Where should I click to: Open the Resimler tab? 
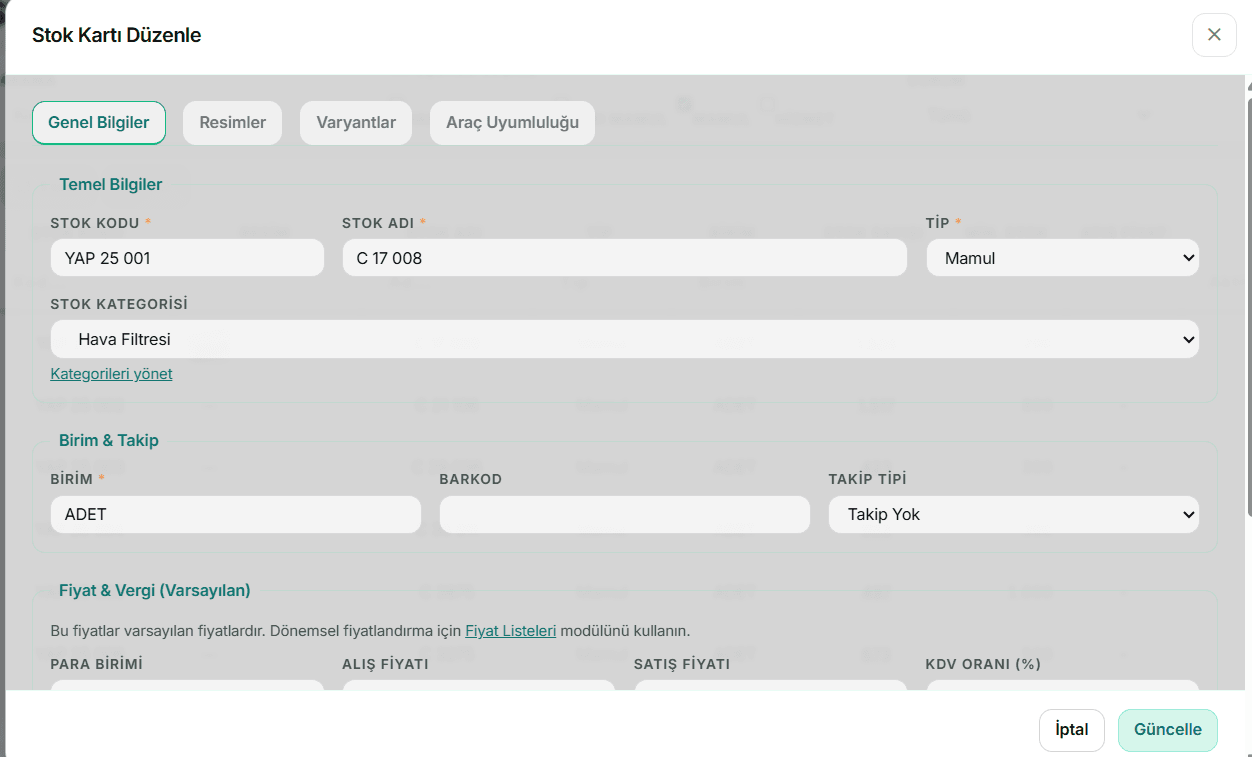point(233,123)
